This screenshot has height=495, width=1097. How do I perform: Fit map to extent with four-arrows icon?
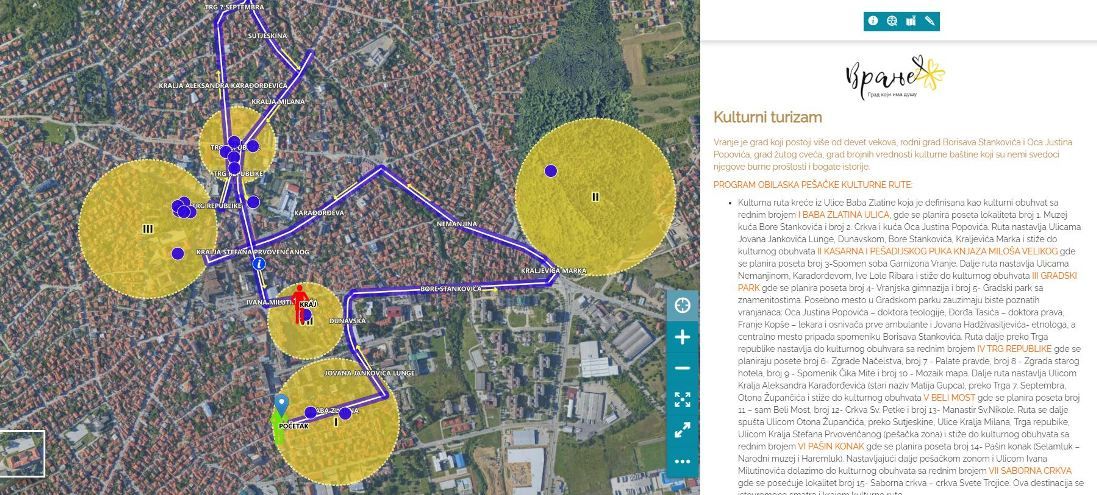point(683,399)
